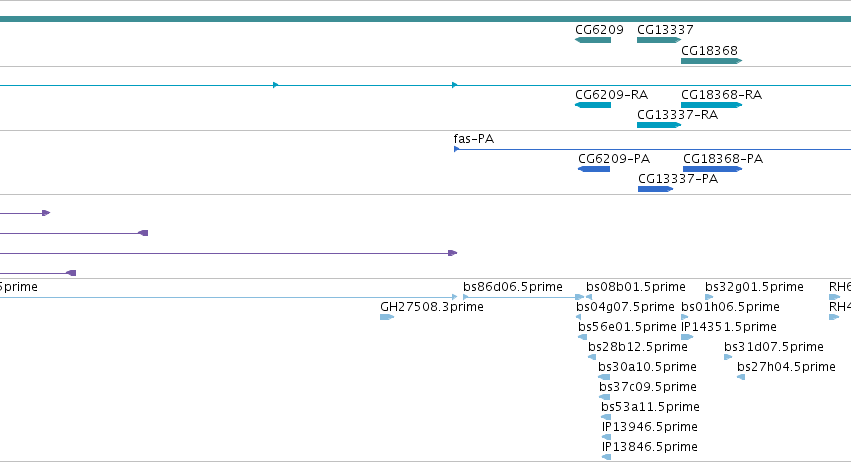Click the bs28b12.5prime EST
Image resolution: width=851 pixels, height=462 pixels.
[592, 357]
